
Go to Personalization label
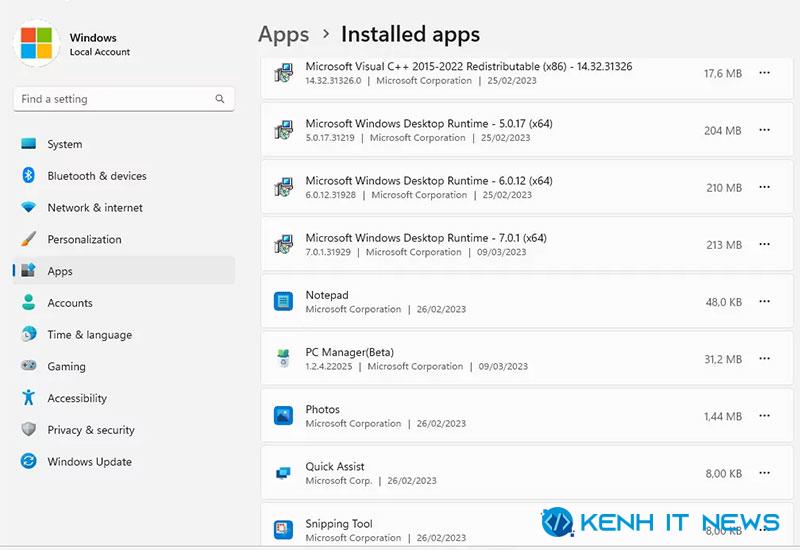click(85, 240)
